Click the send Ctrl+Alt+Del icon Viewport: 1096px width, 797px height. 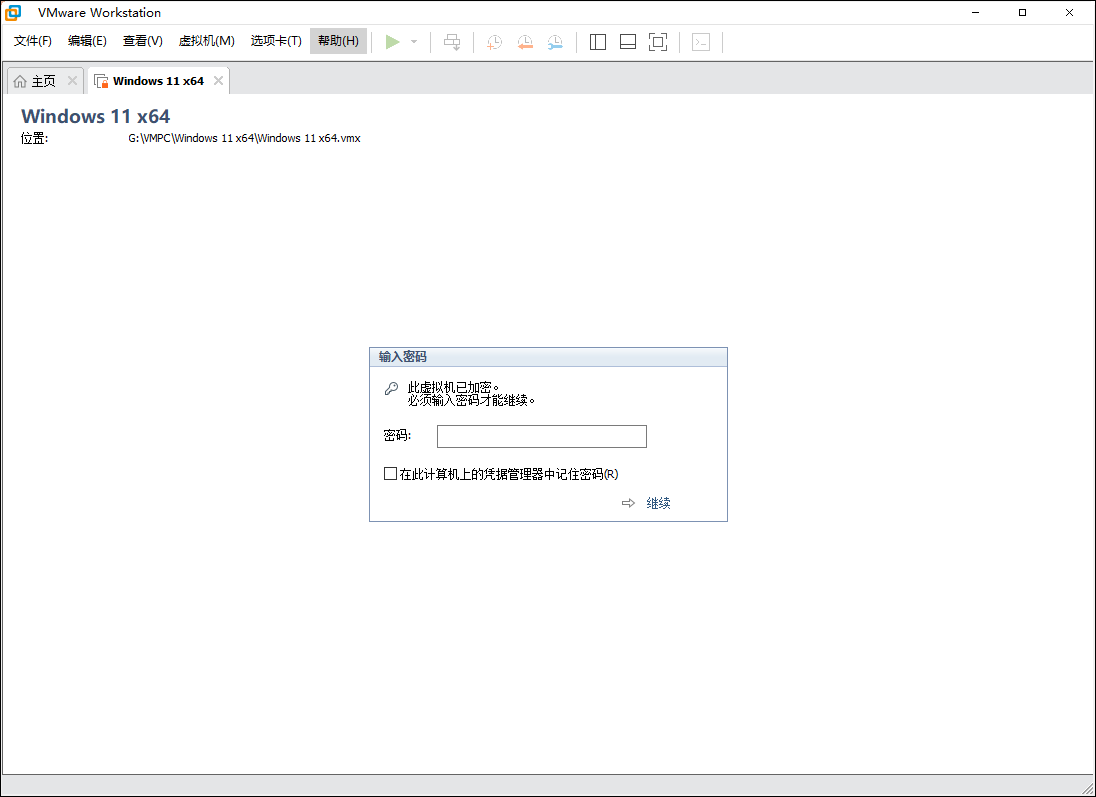452,42
